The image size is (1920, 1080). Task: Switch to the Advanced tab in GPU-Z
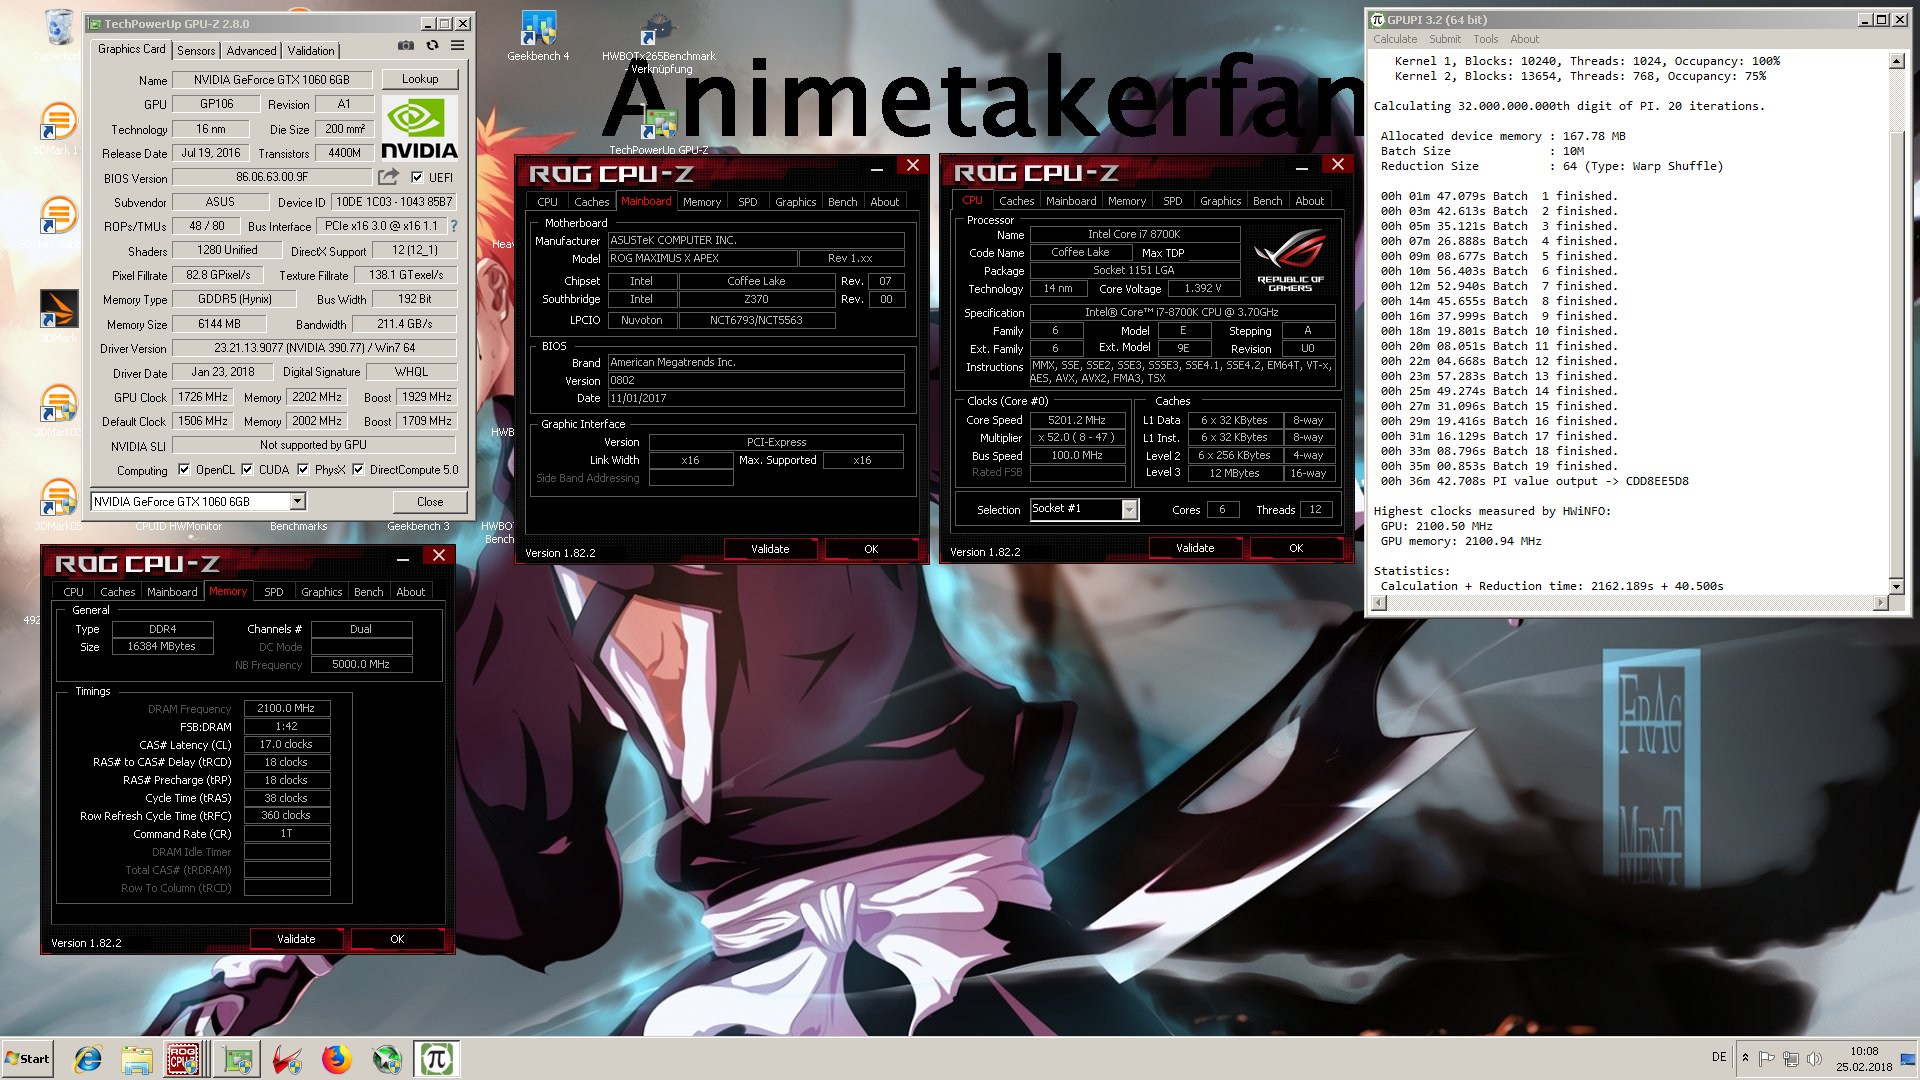click(251, 50)
